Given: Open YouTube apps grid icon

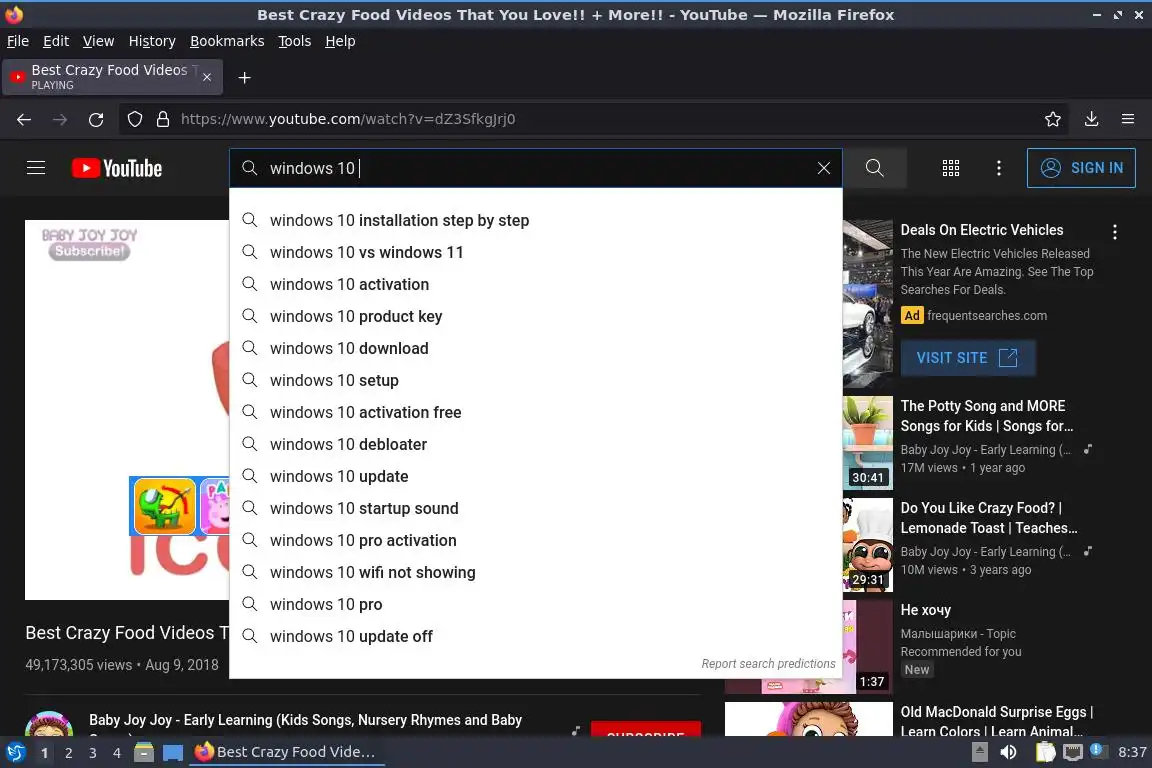Looking at the screenshot, I should (x=951, y=168).
